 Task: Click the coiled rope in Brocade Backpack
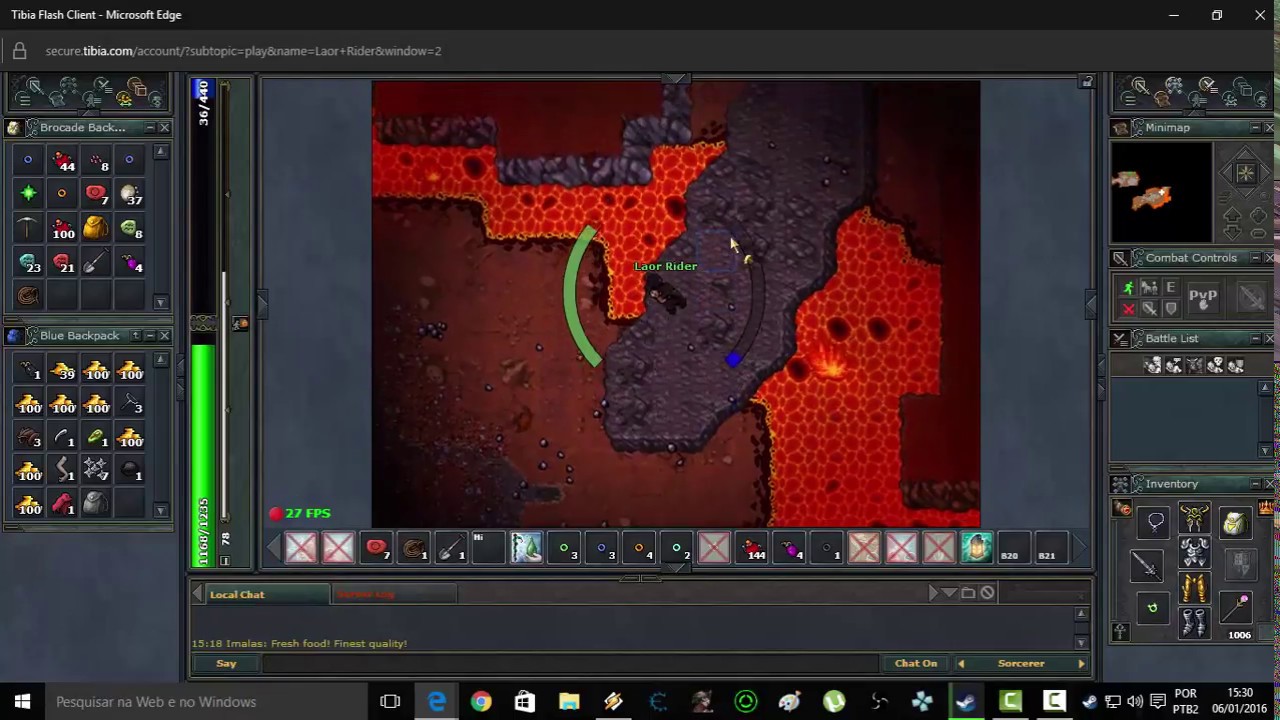(28, 296)
